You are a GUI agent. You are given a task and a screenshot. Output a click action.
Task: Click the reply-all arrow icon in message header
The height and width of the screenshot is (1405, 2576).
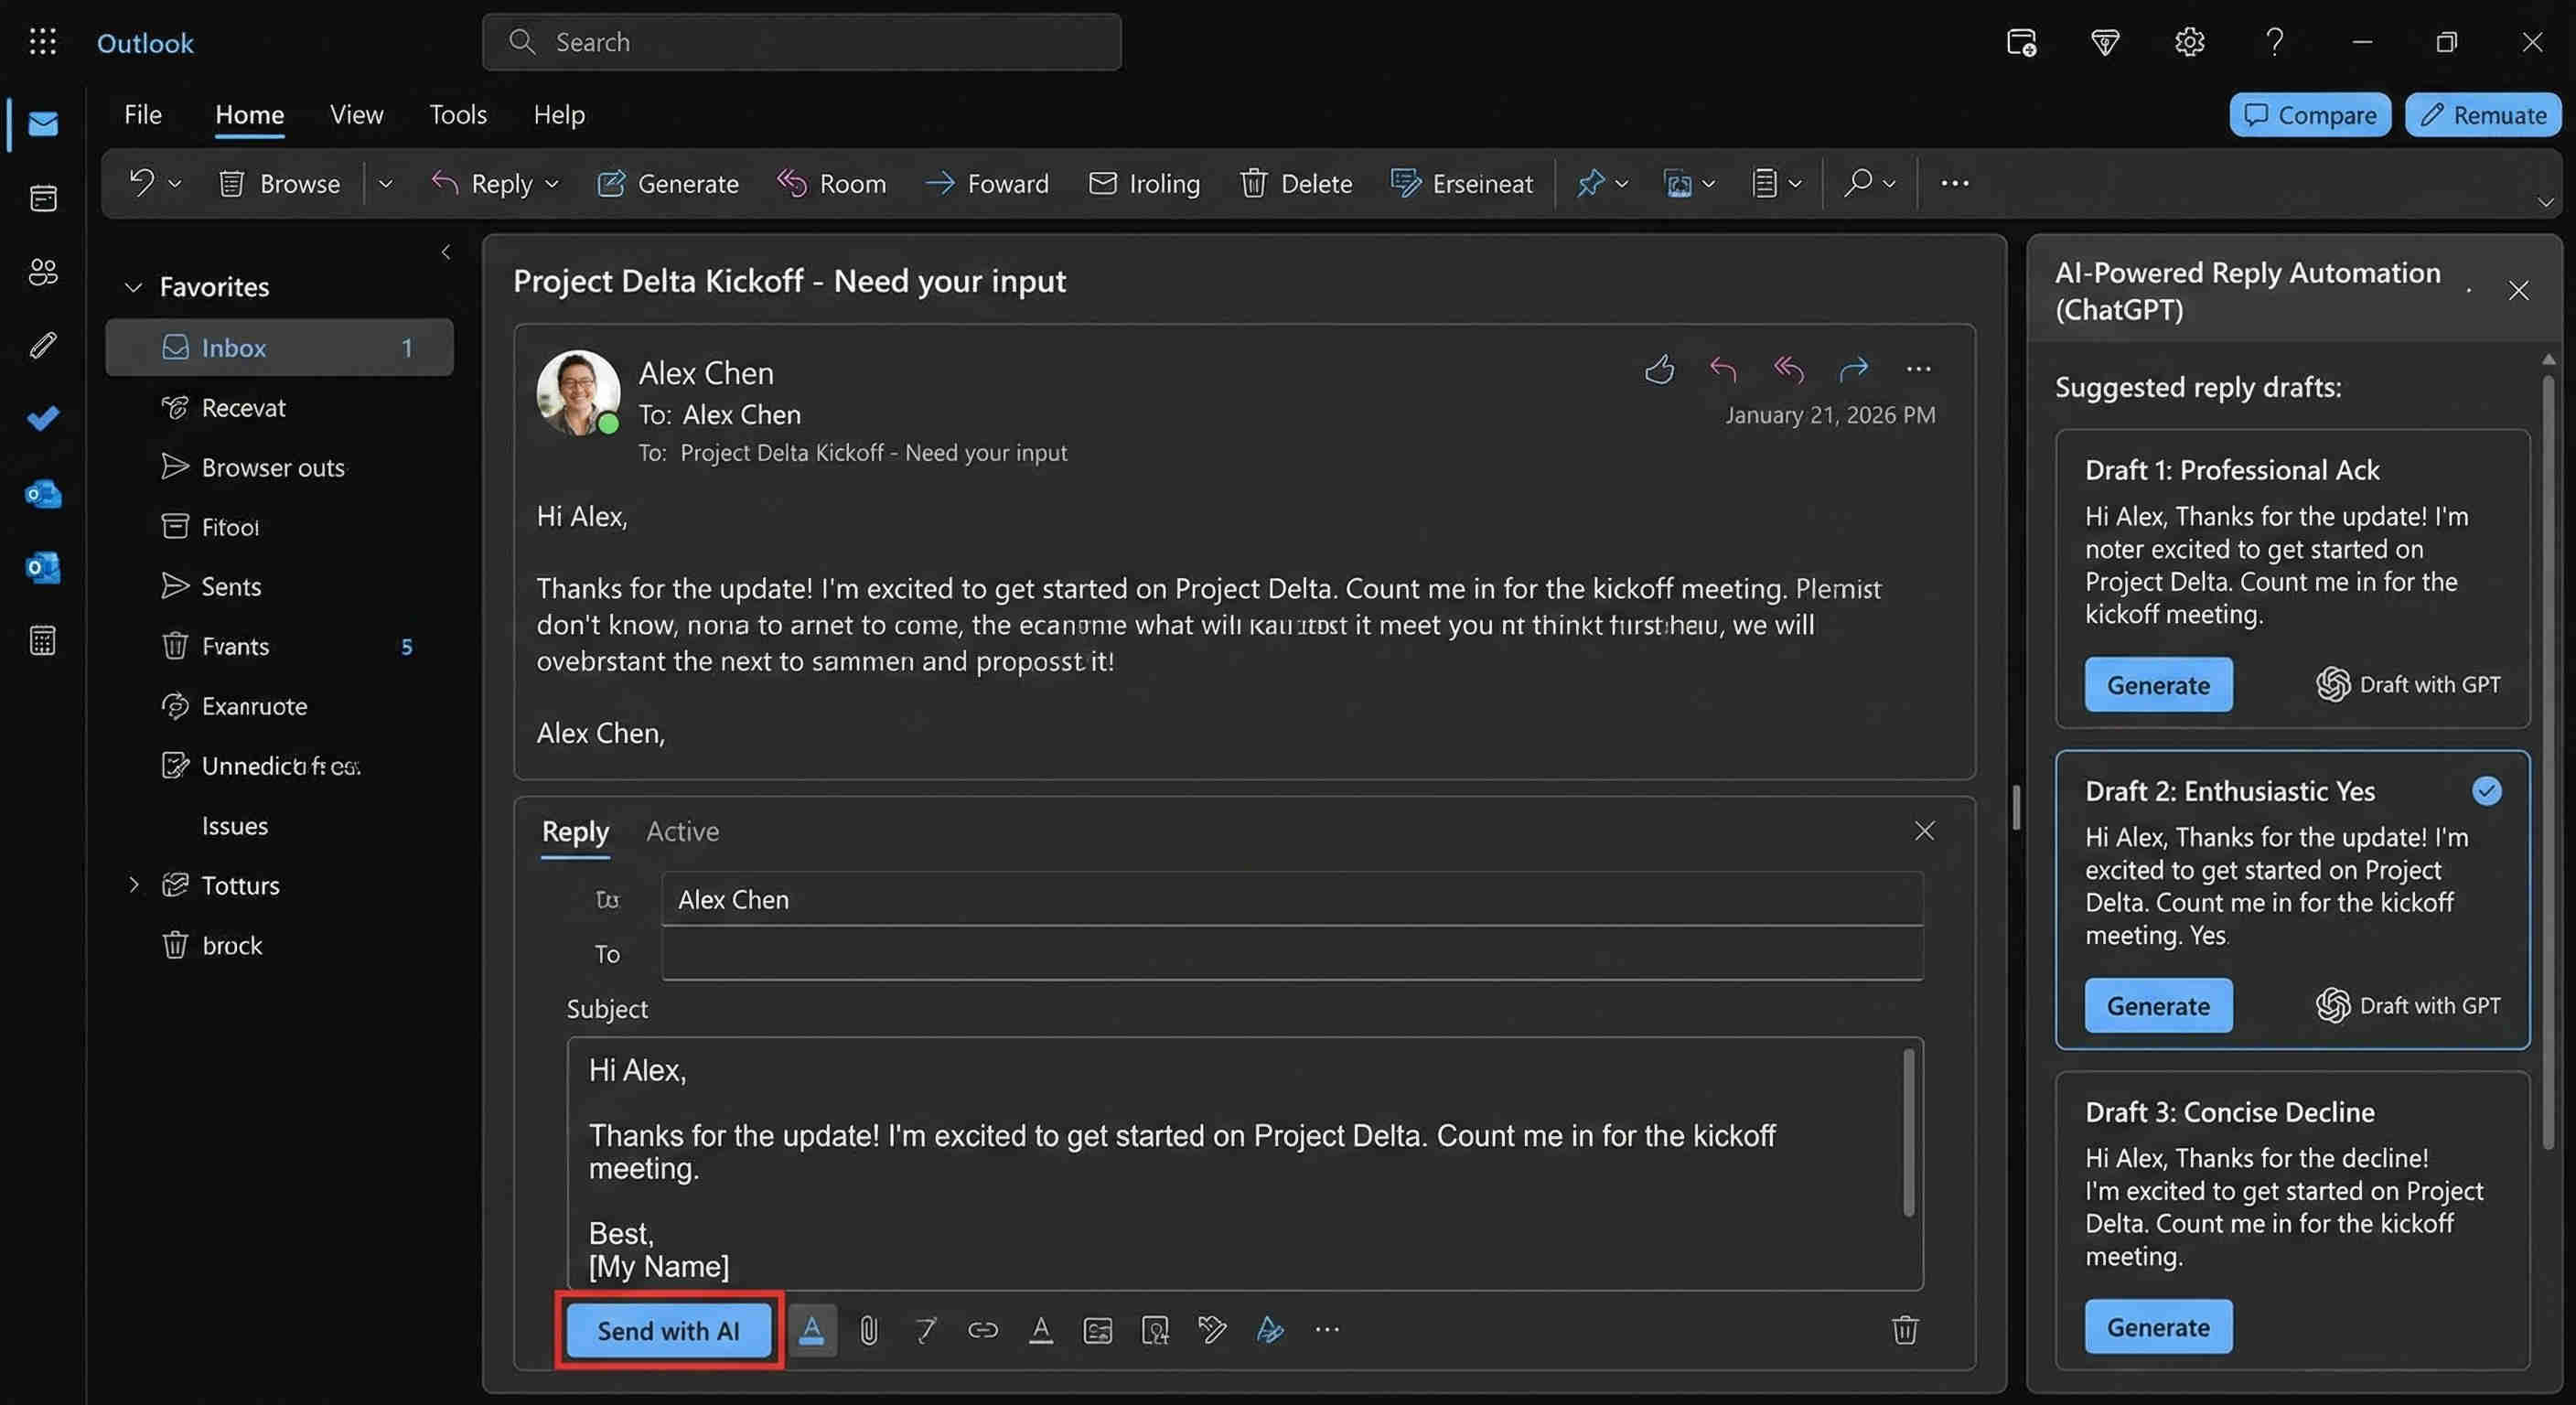[1789, 369]
